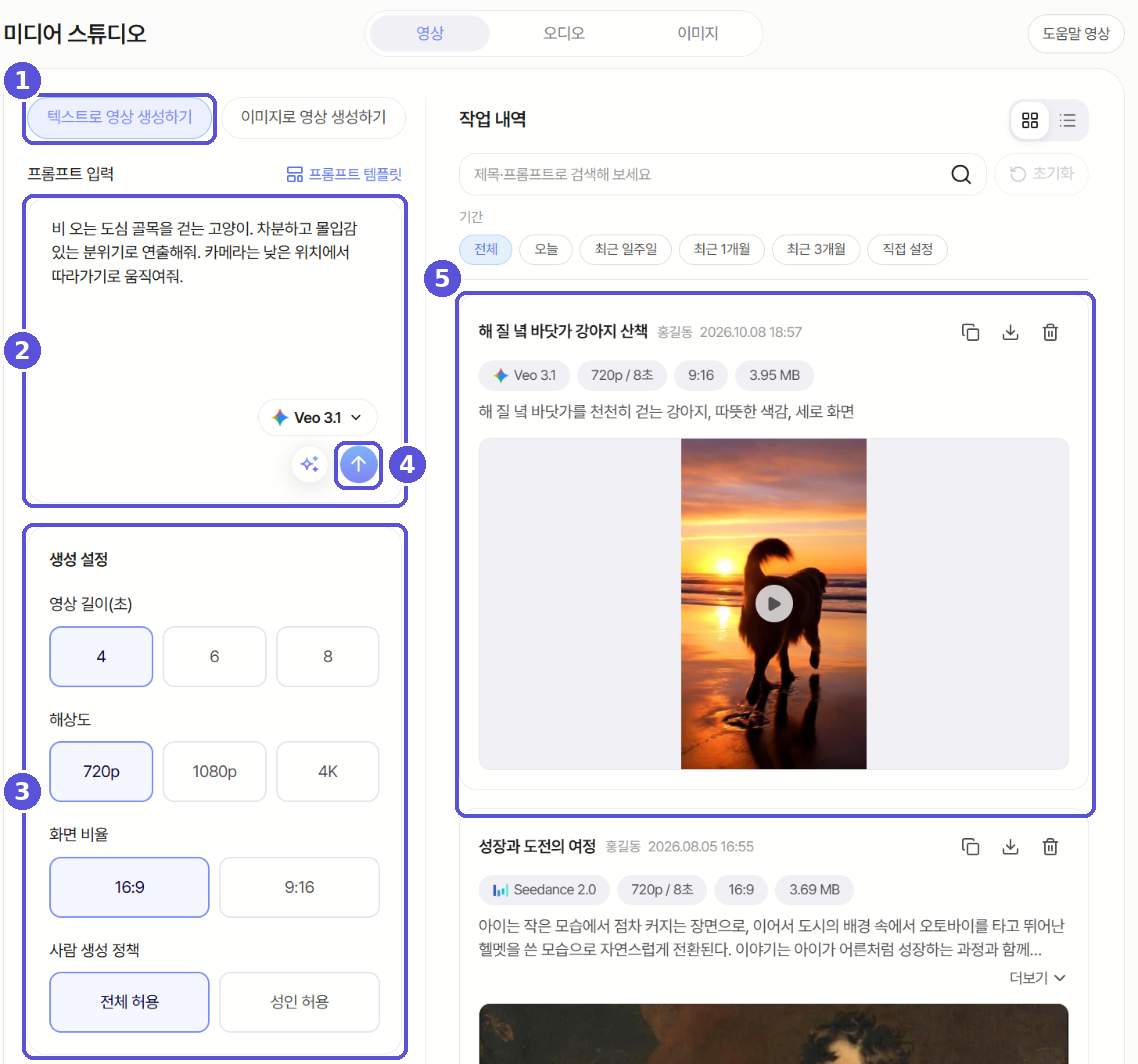Select 이미지로 영상 생성하기 tab
Image resolution: width=1138 pixels, height=1064 pixels.
point(313,117)
